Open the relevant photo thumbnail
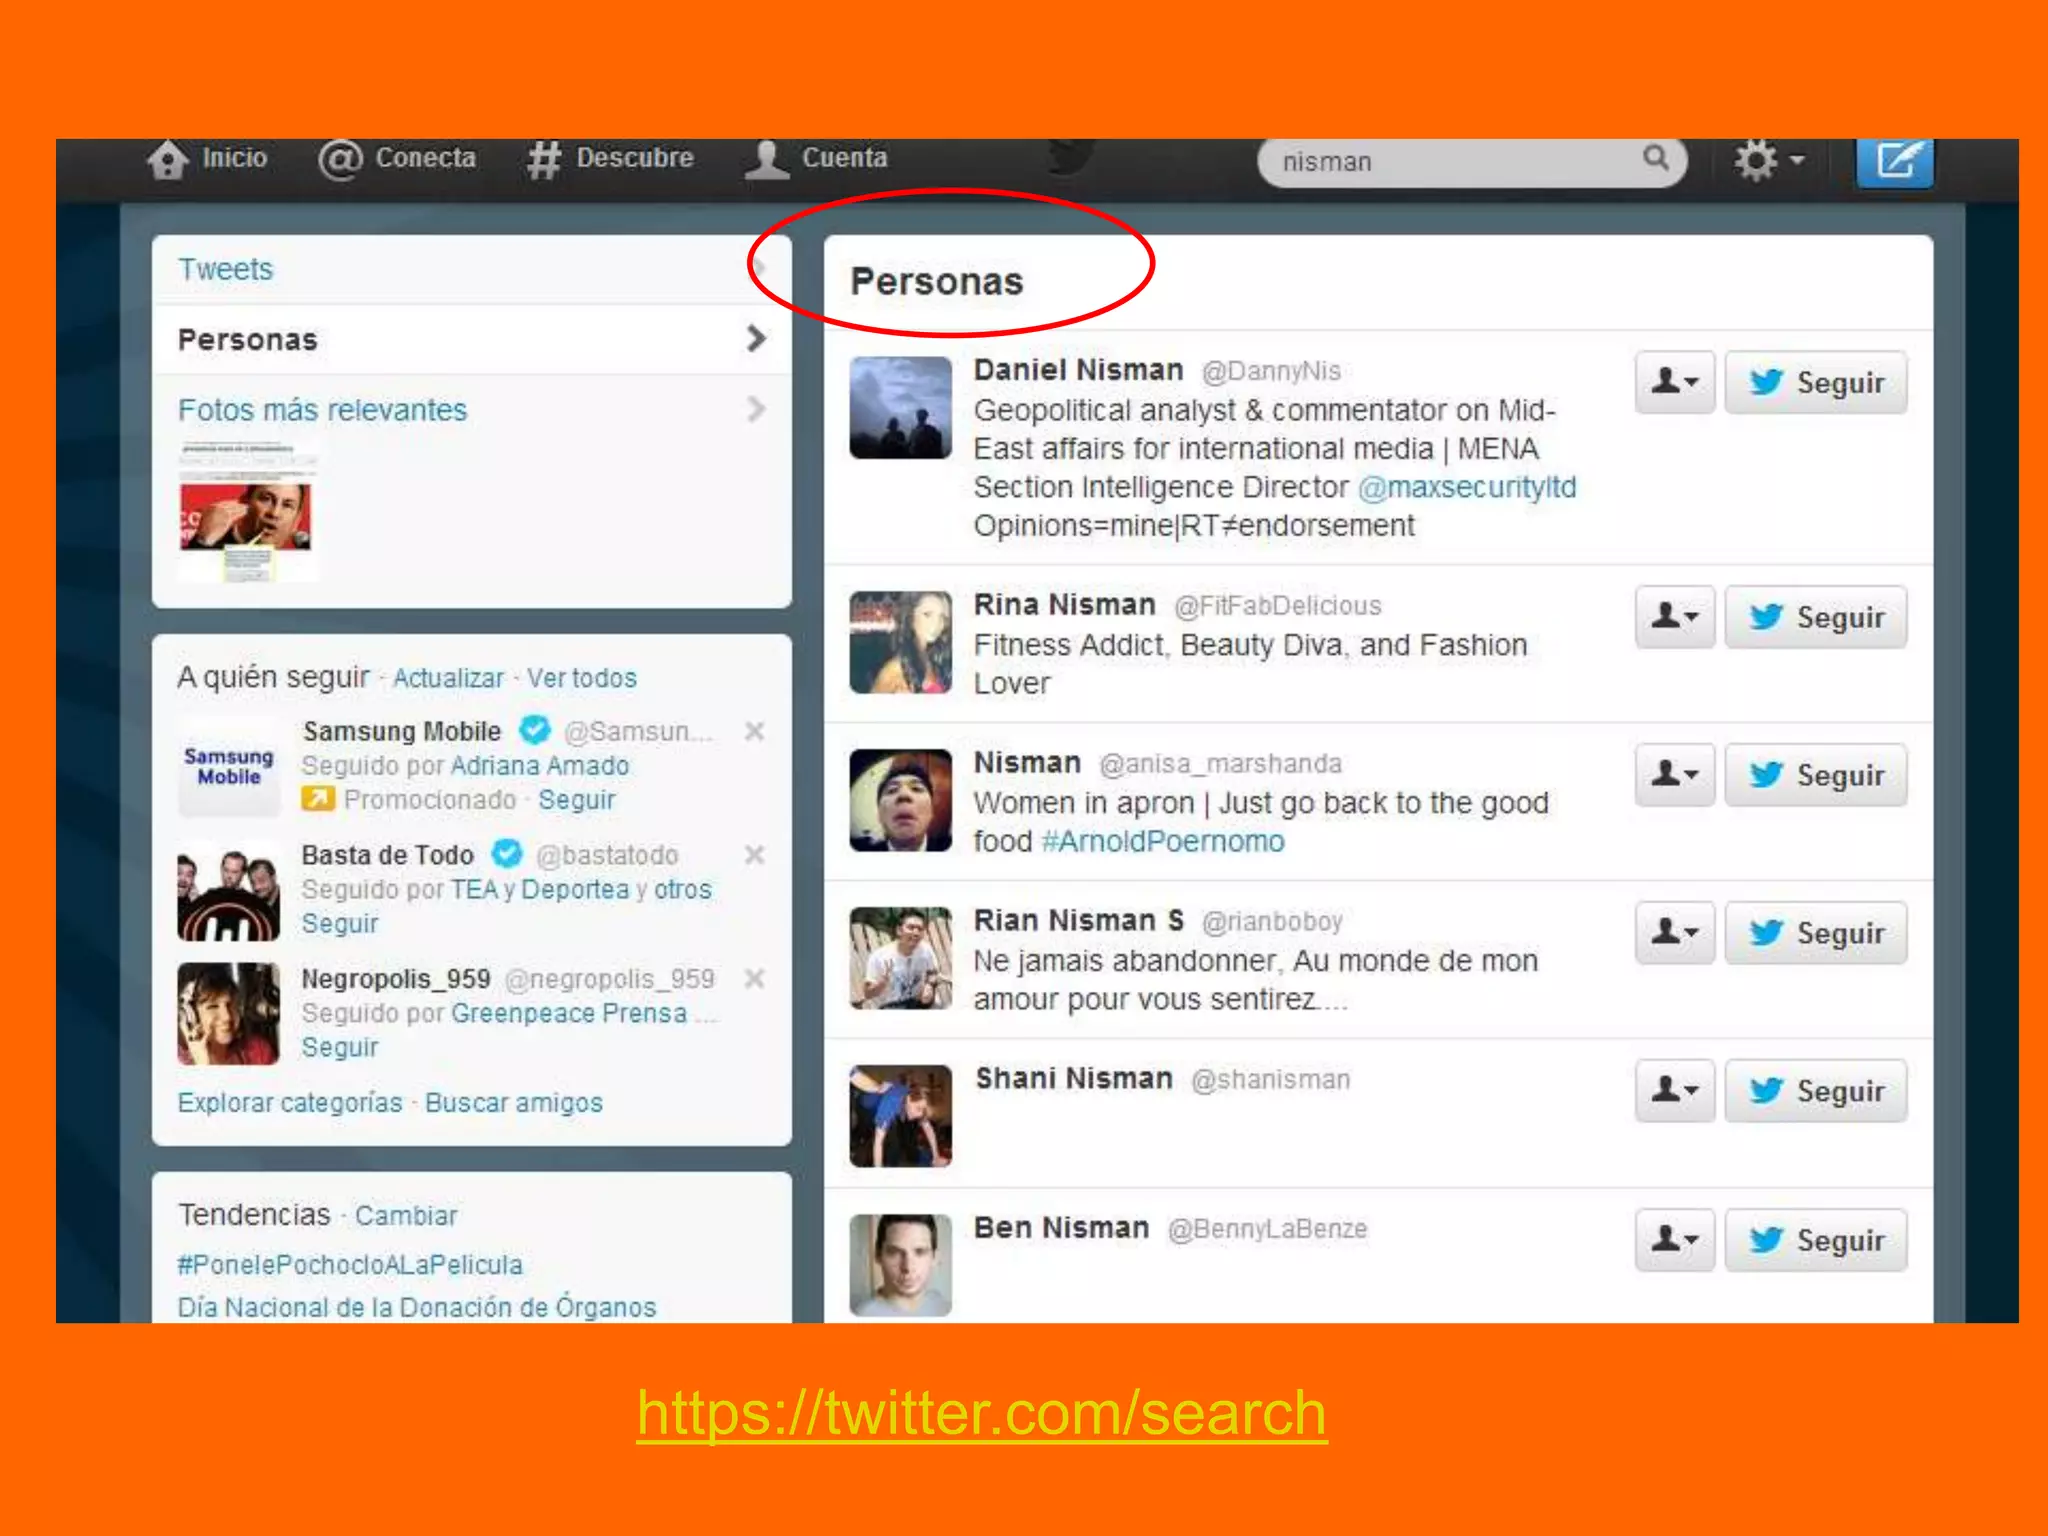 [x=246, y=513]
